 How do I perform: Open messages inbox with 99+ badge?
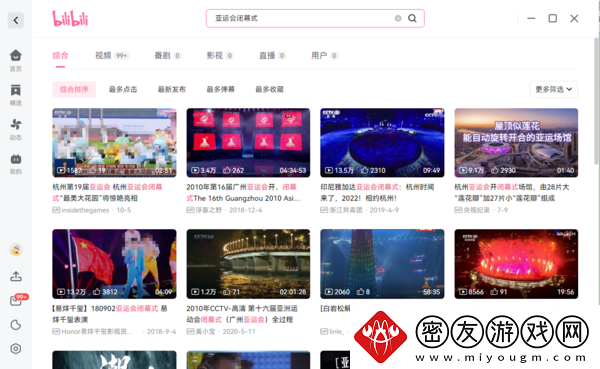point(17,300)
